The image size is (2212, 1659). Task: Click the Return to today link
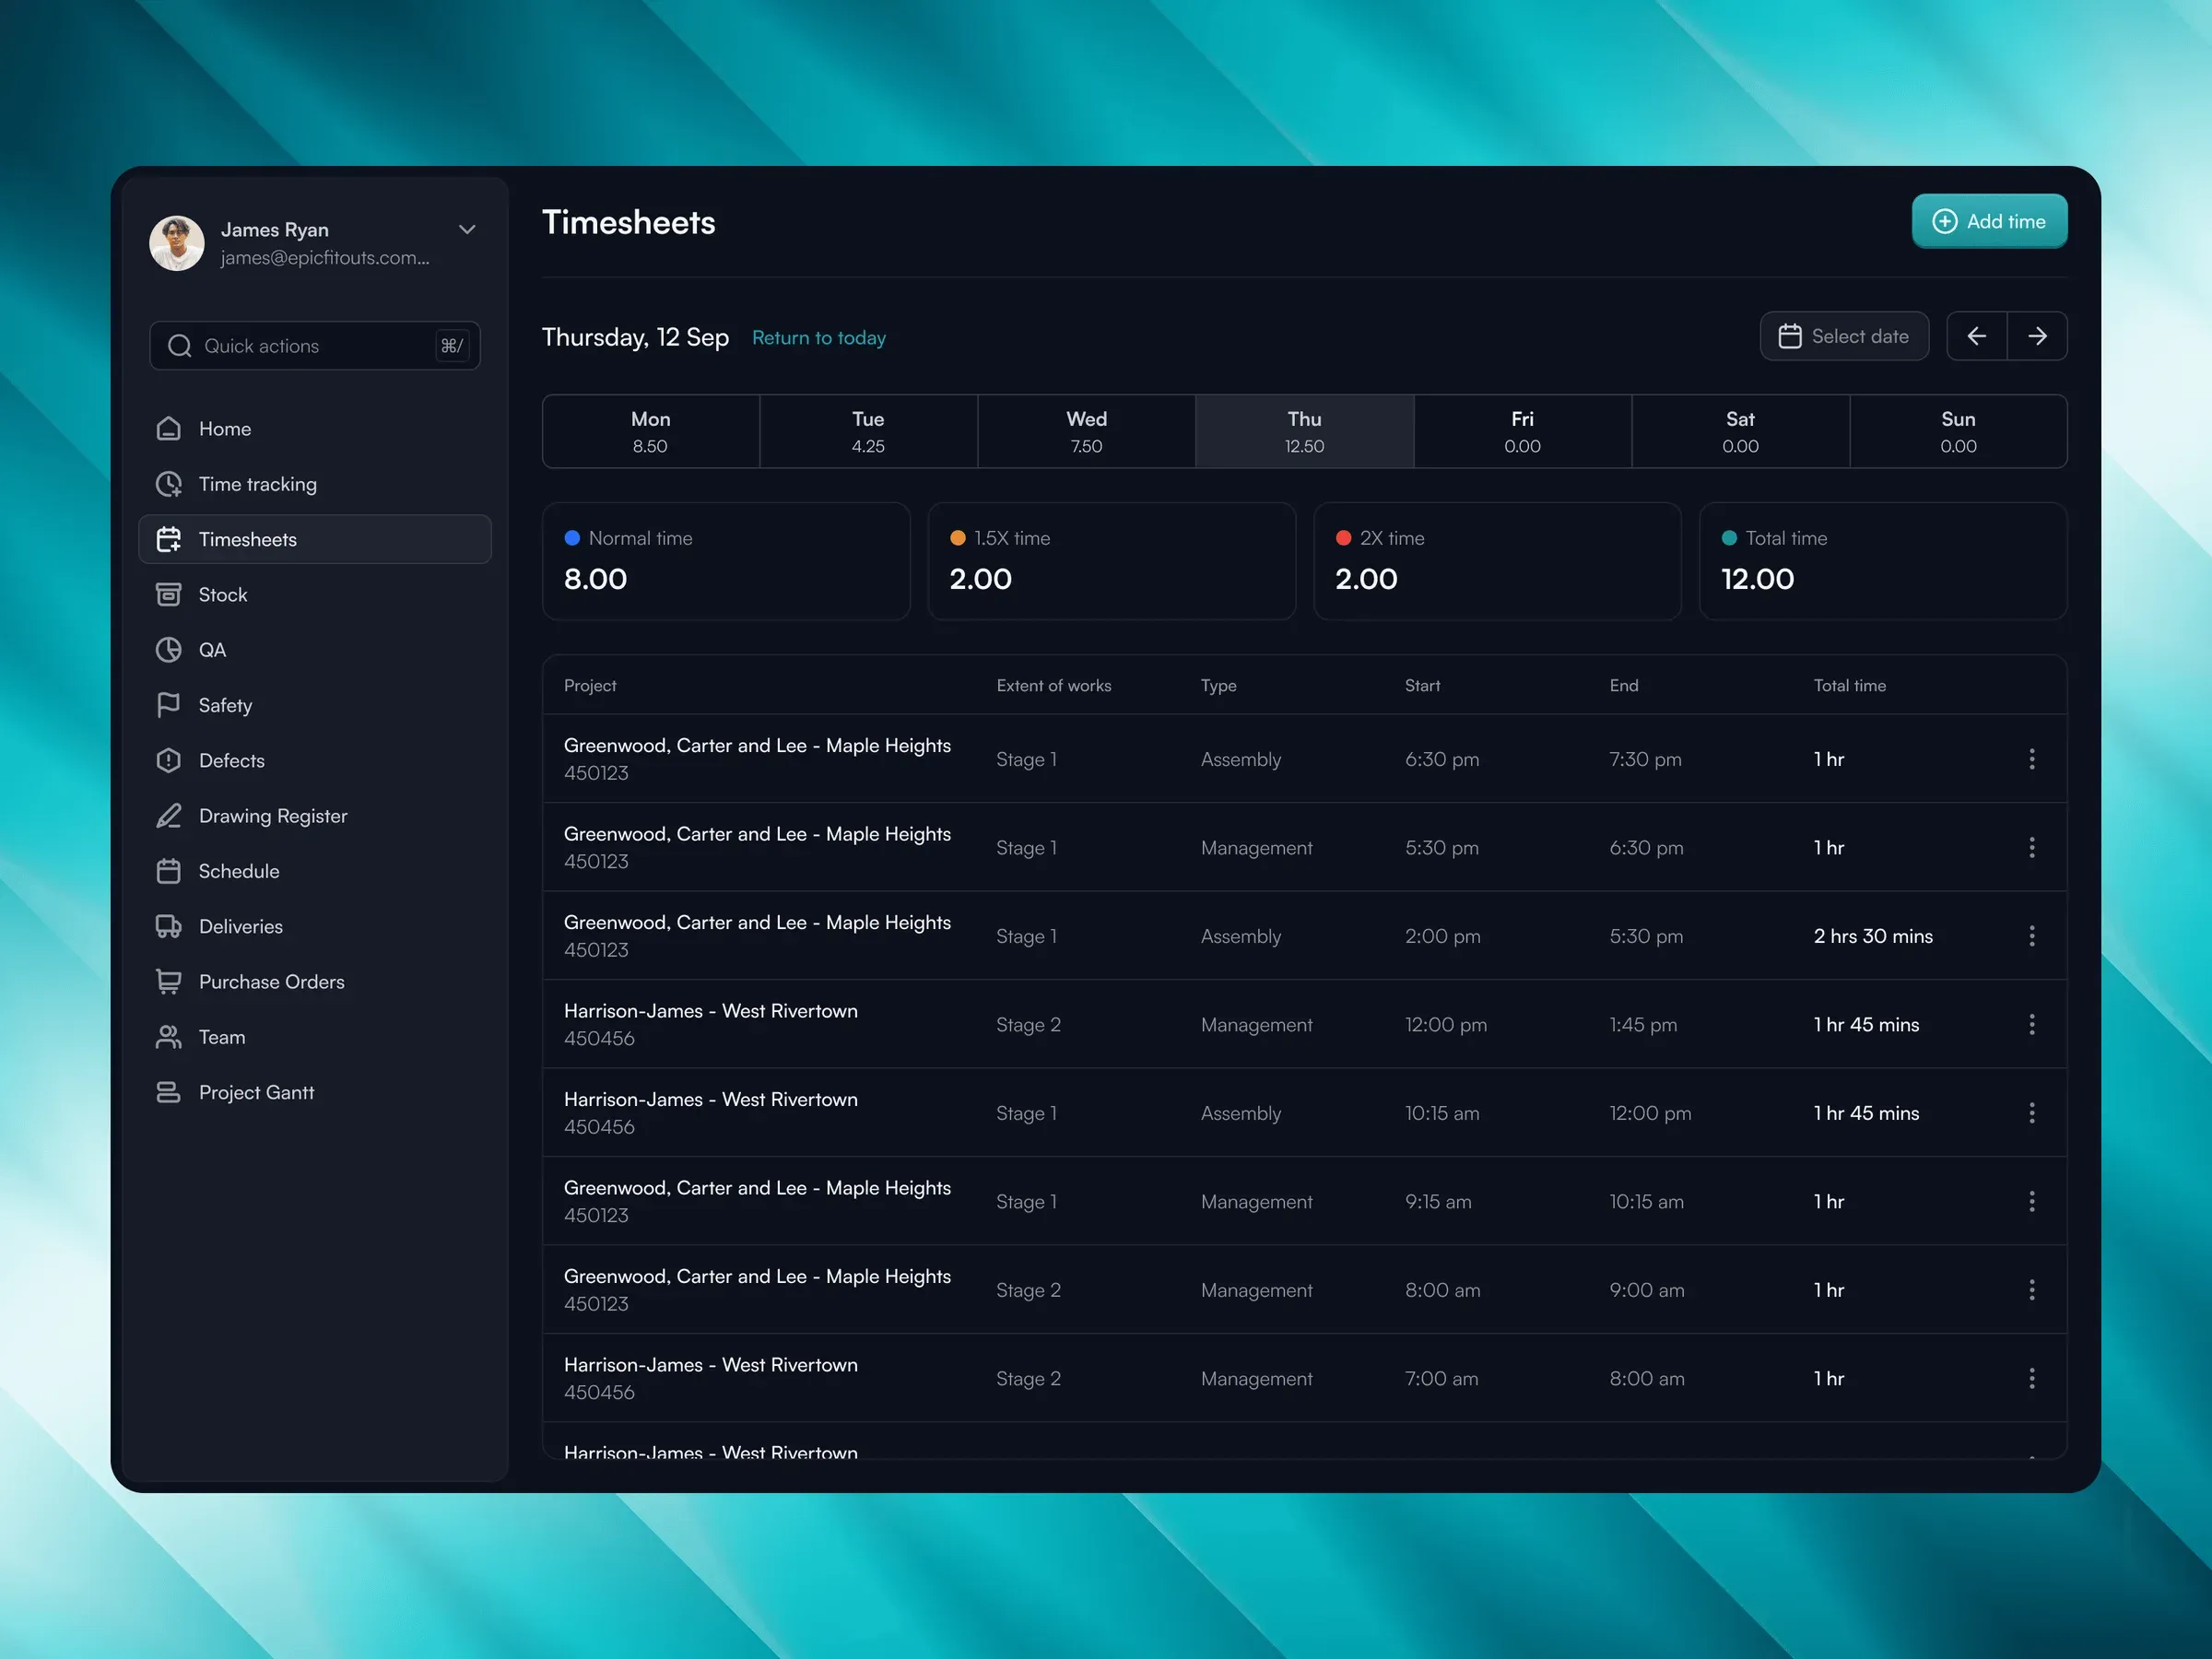point(819,338)
